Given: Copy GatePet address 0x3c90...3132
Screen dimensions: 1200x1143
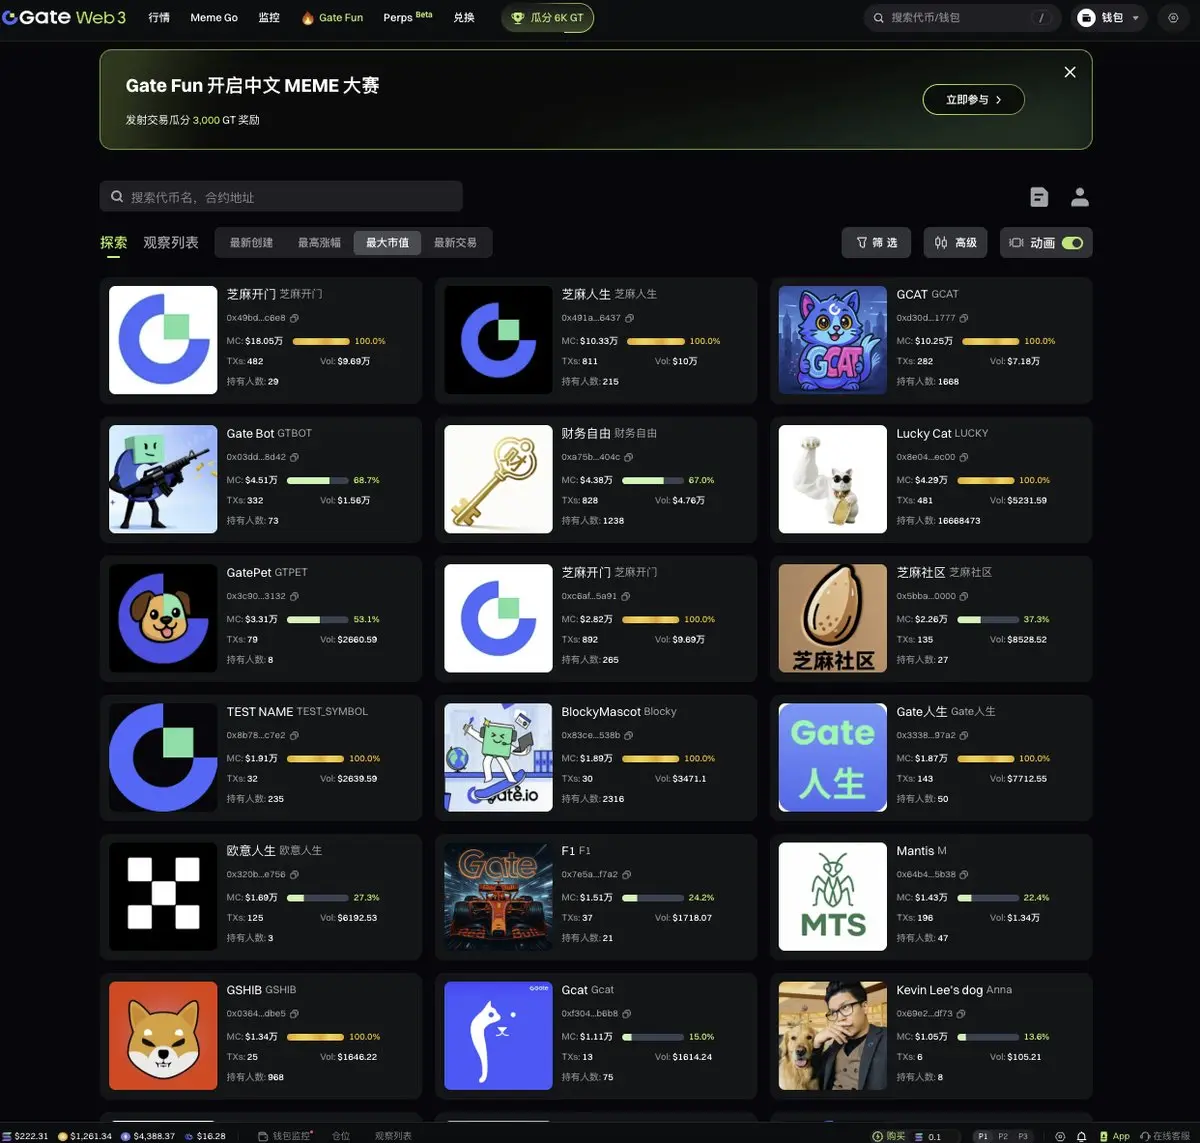Looking at the screenshot, I should tap(294, 596).
